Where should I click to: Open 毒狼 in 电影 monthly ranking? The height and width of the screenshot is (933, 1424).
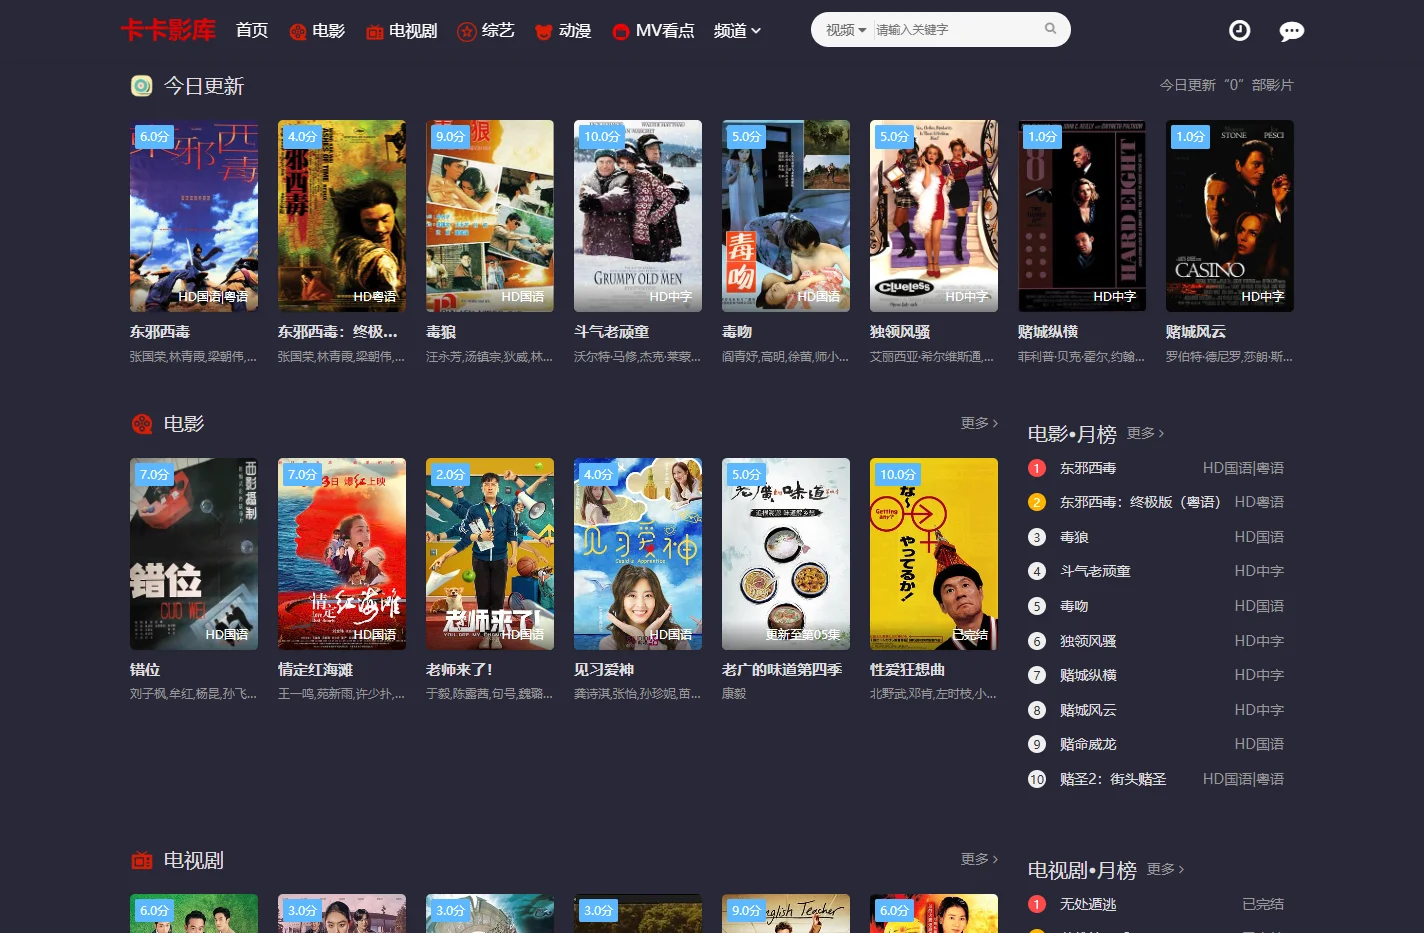coord(1074,537)
